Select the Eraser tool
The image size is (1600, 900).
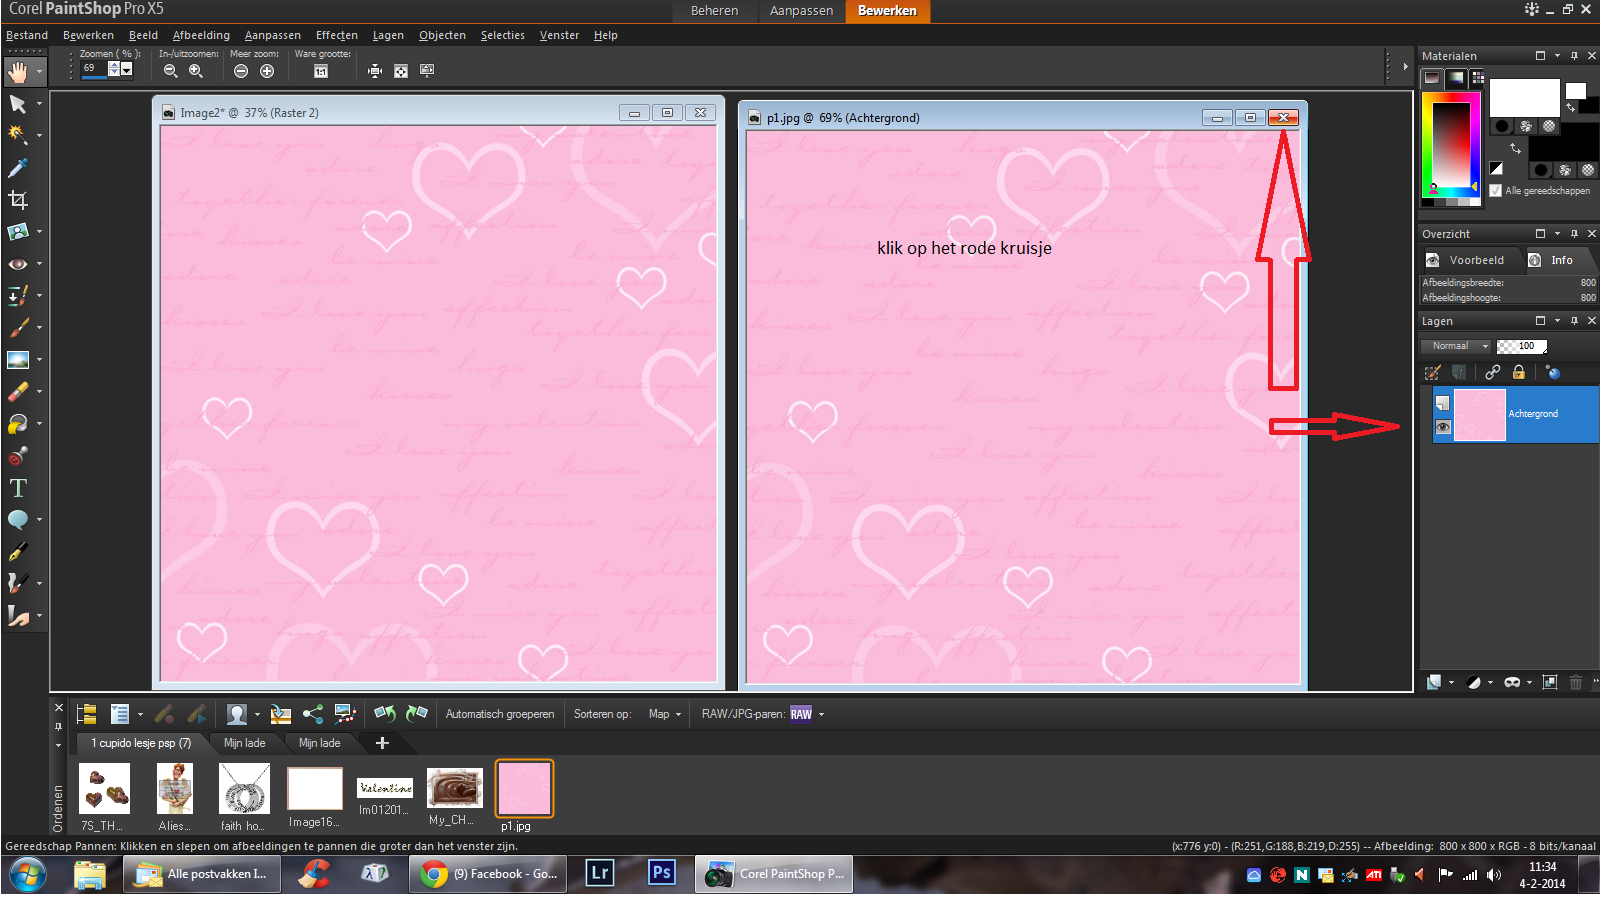(x=18, y=392)
